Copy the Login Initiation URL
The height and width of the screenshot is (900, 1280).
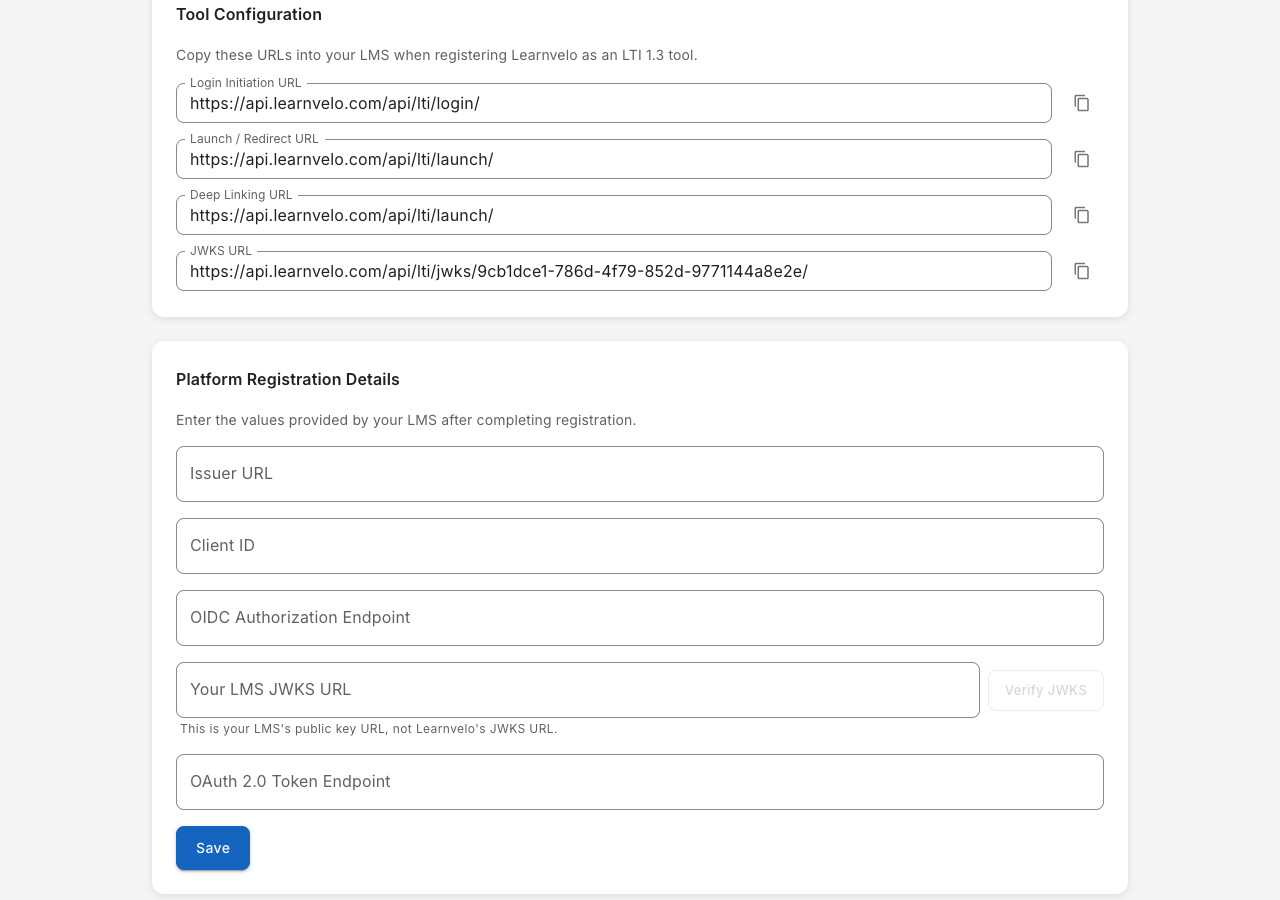[1081, 103]
